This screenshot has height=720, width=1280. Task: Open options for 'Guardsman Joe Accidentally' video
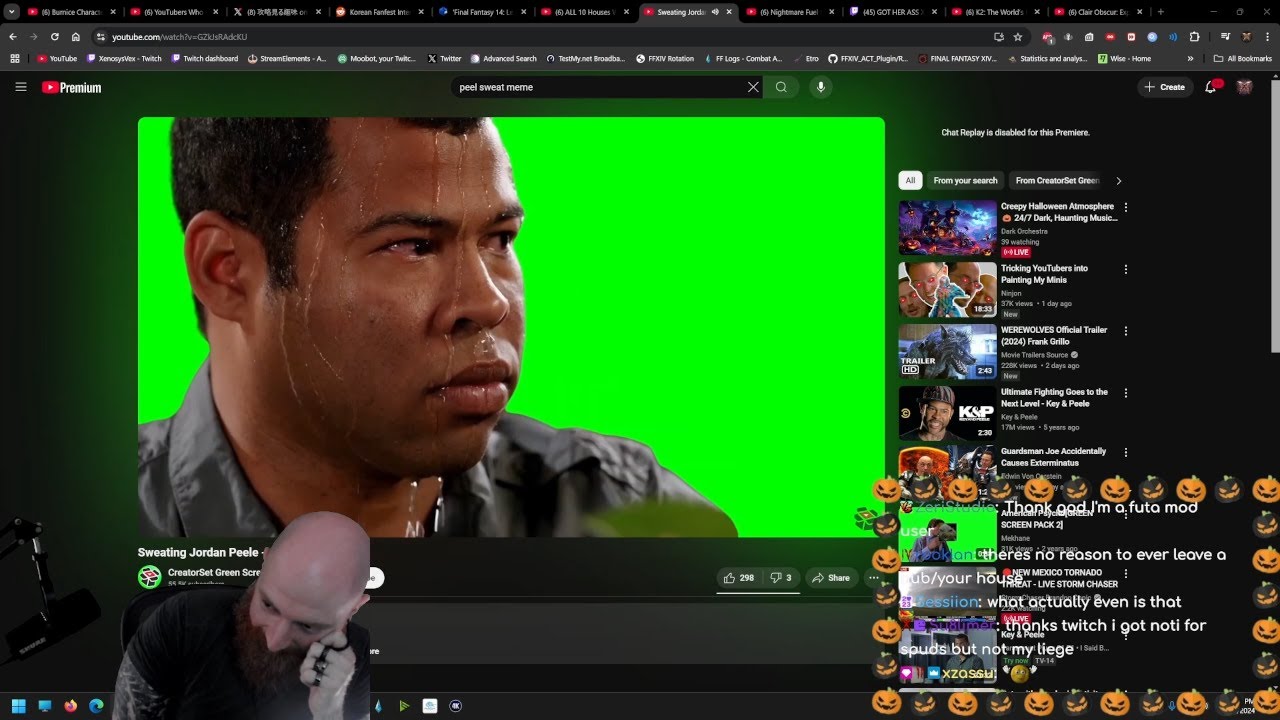point(1126,452)
